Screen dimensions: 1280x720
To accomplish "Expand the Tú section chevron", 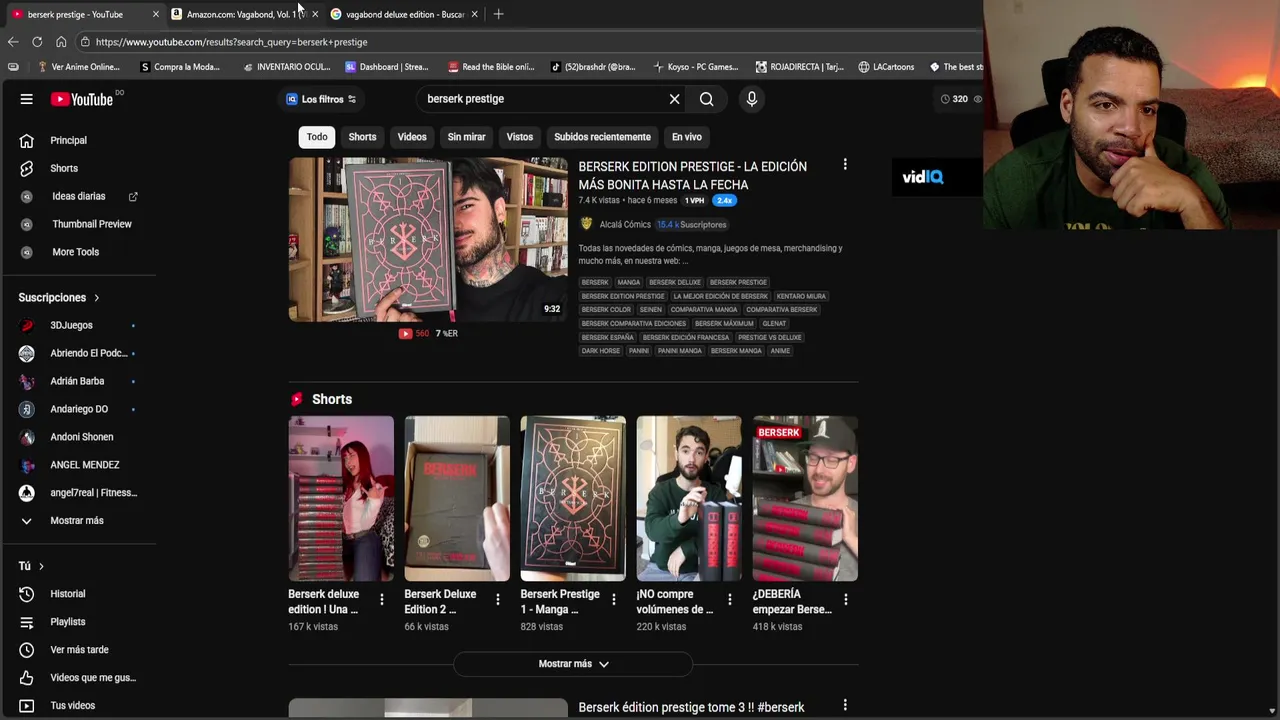I will (41, 566).
